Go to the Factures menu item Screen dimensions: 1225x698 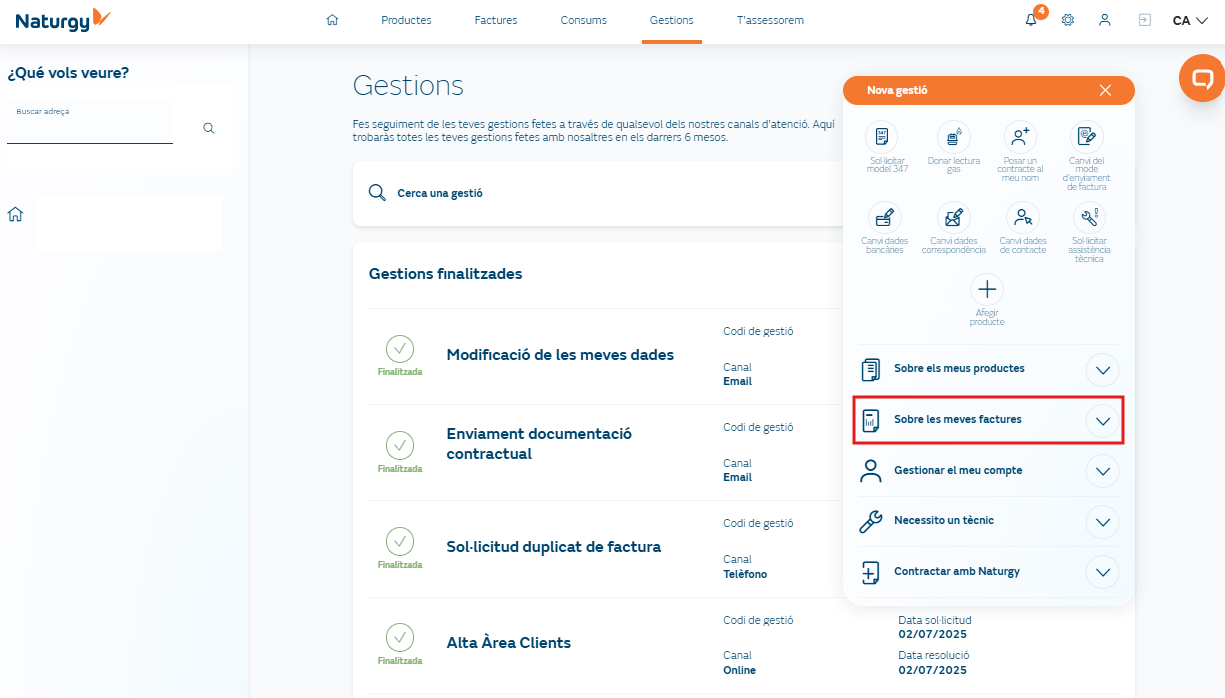pyautogui.click(x=496, y=20)
